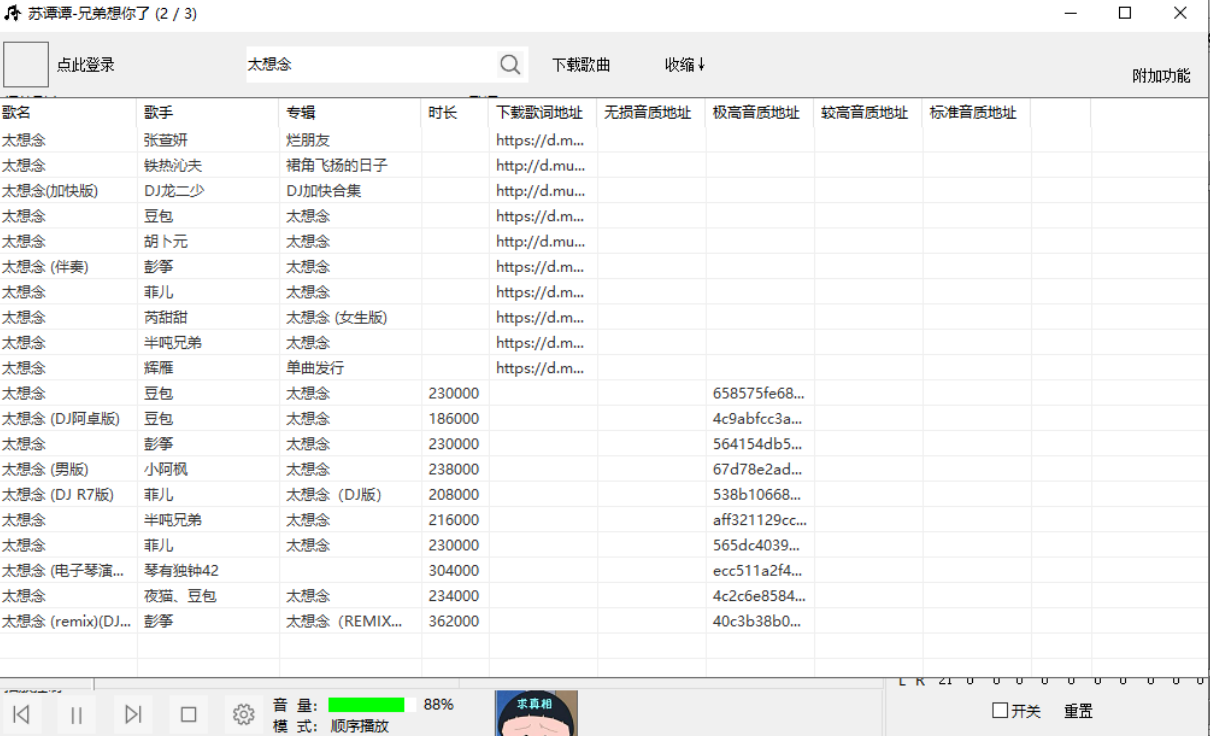Click the 下载歌曲 button
This screenshot has width=1210, height=736.
coord(581,65)
